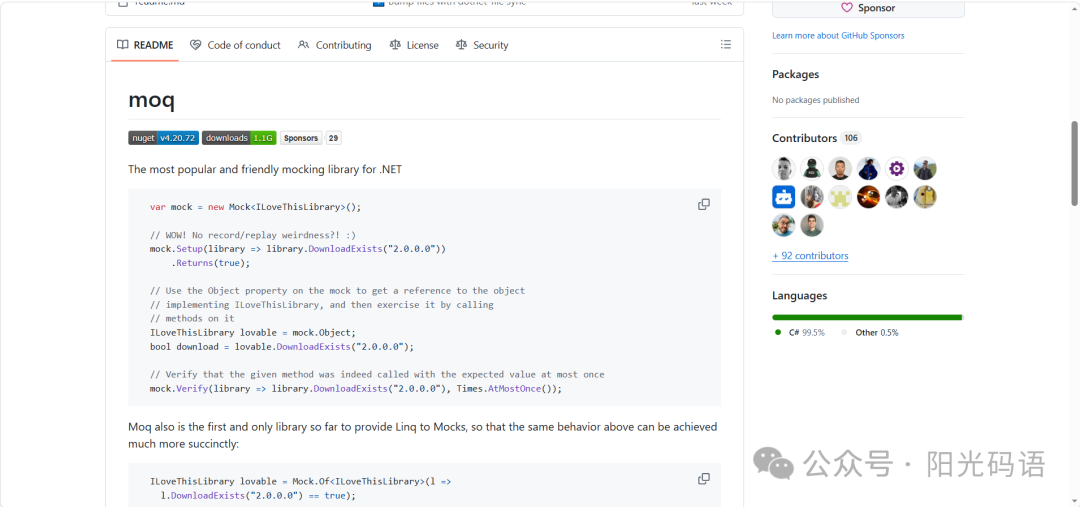Open the License tab
Viewport: 1080px width, 507px height.
click(x=414, y=45)
